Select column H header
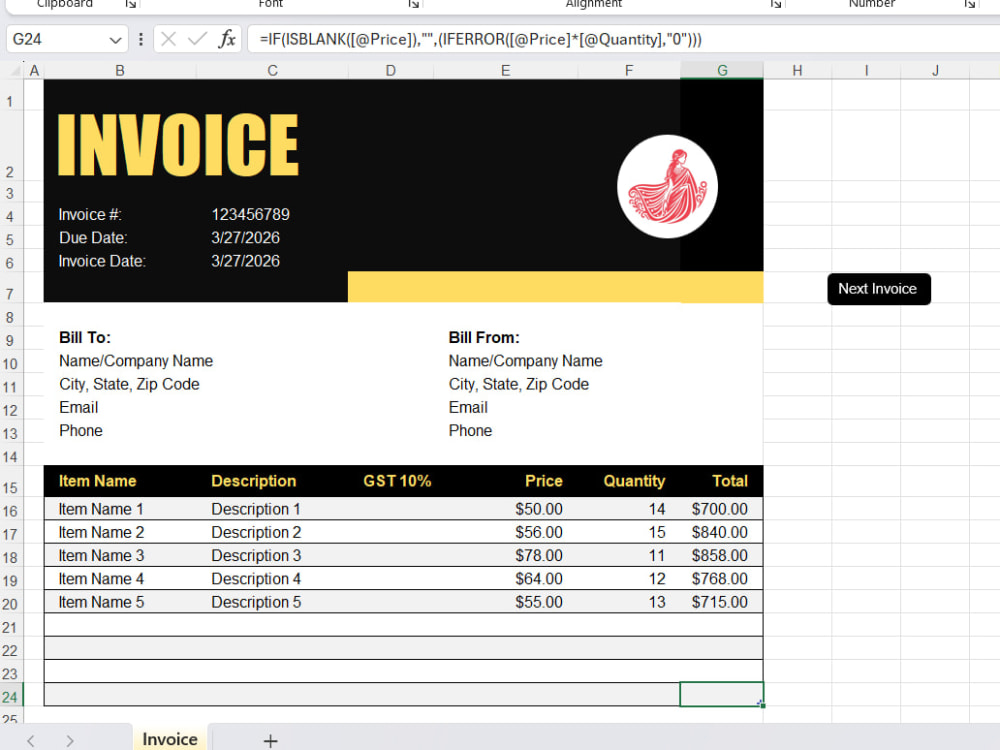Viewport: 1000px width, 750px height. (797, 70)
